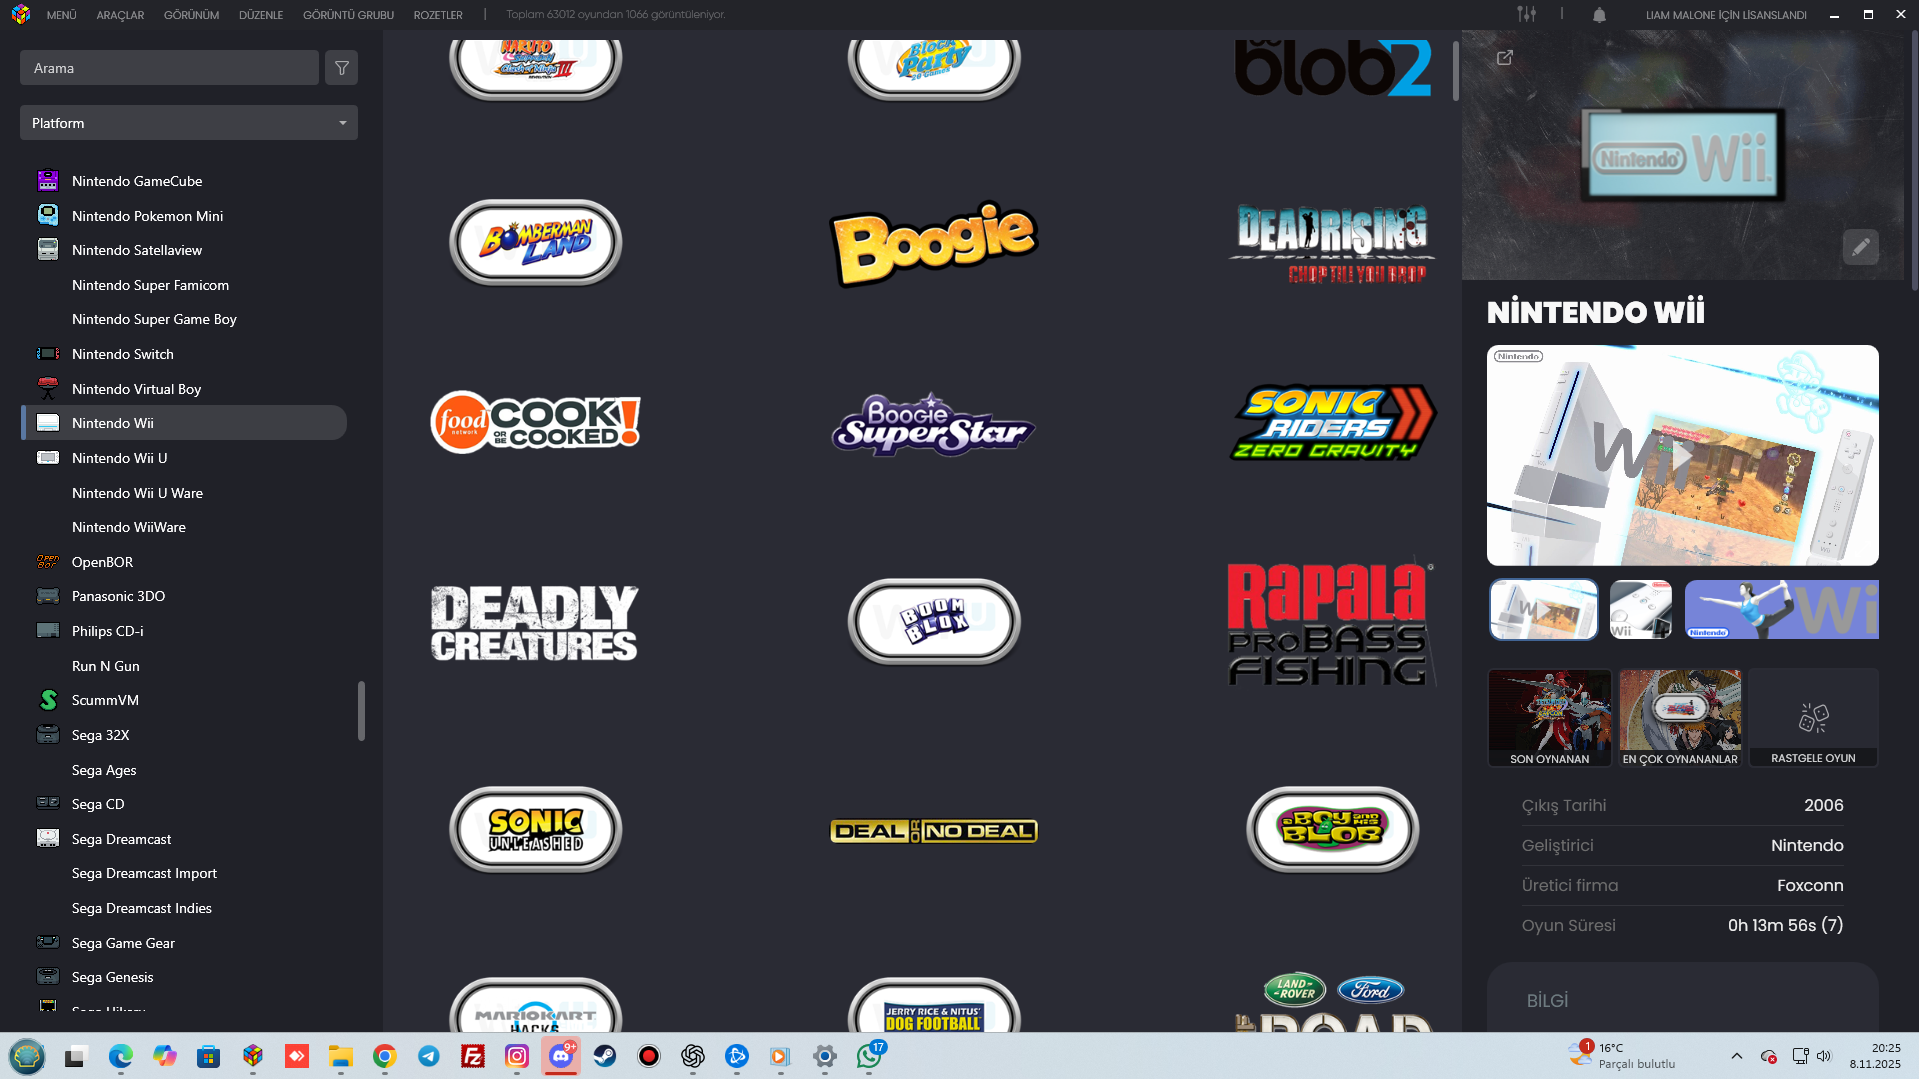Image resolution: width=1919 pixels, height=1079 pixels.
Task: Select the Wii Fit media thumbnail
Action: pos(1781,609)
